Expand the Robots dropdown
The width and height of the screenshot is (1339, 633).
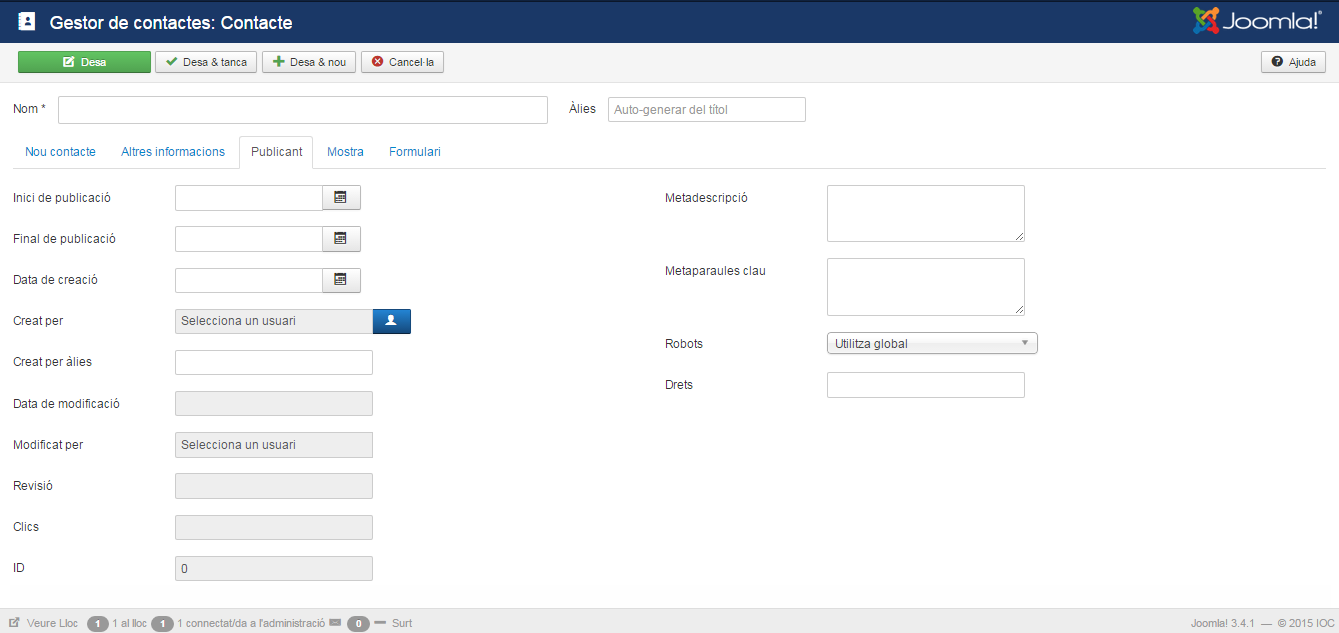click(x=931, y=344)
